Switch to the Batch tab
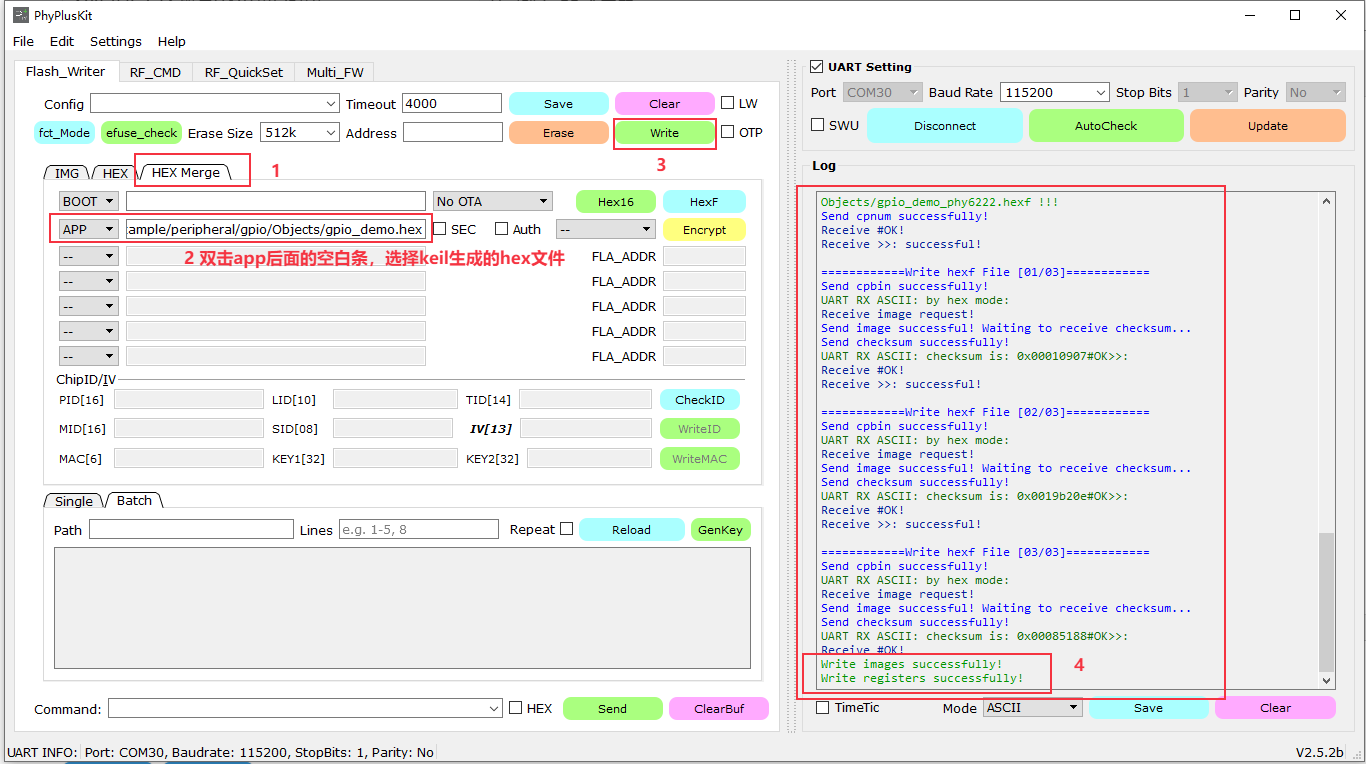 134,500
